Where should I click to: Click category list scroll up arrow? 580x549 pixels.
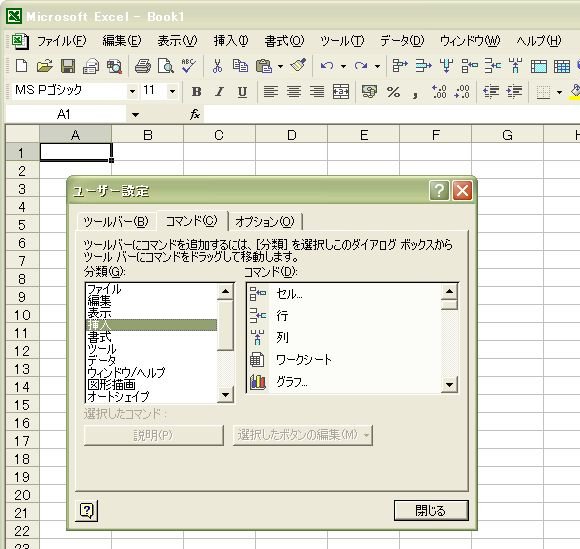[x=225, y=292]
